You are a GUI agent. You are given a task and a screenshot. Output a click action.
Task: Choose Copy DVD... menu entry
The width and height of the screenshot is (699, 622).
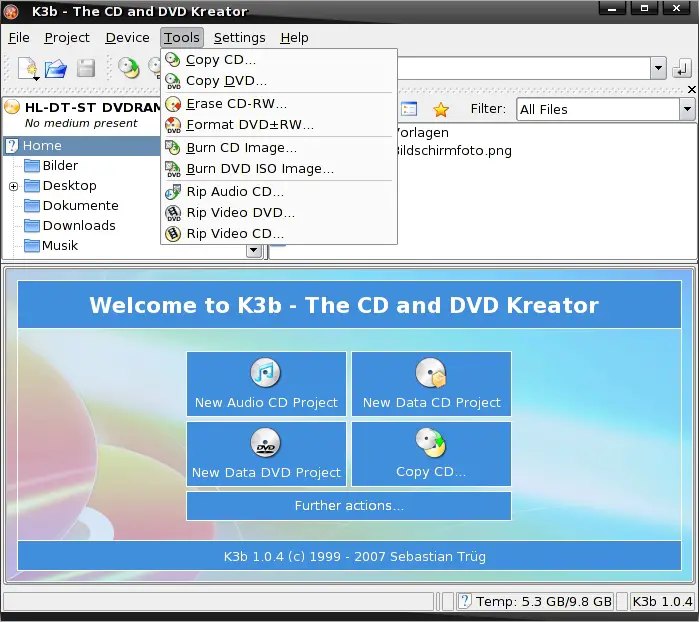[279, 81]
